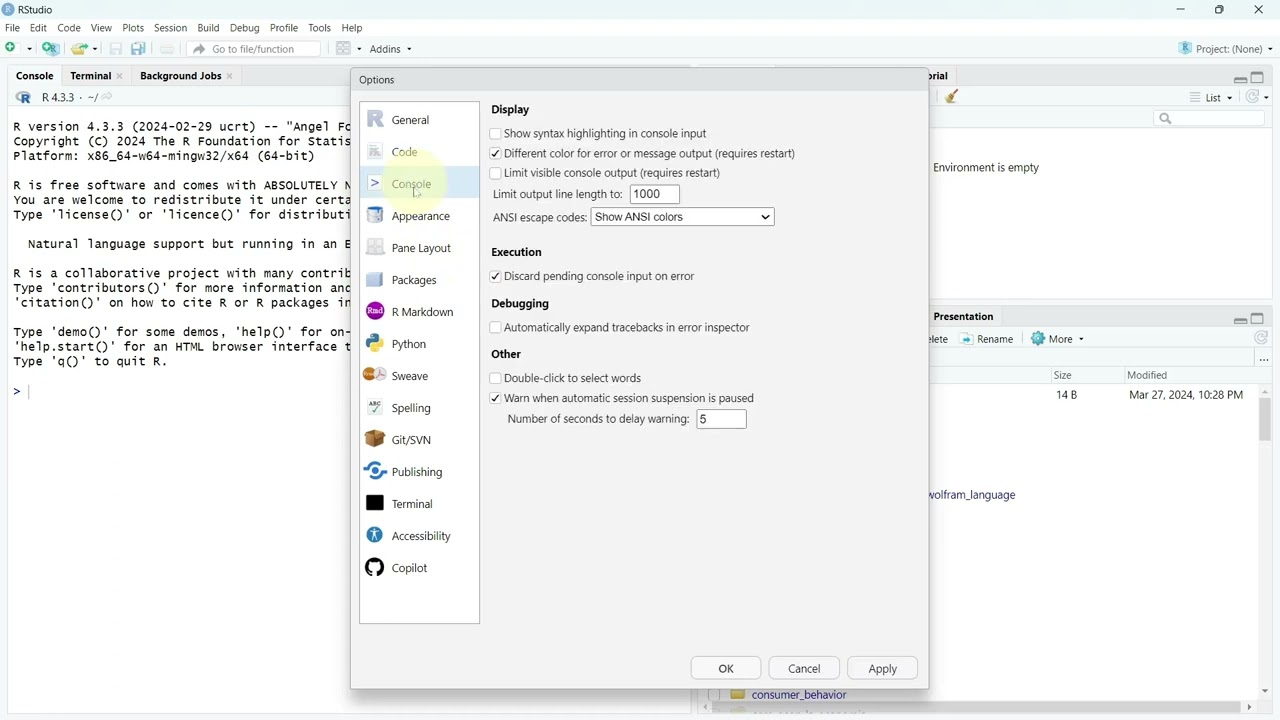Viewport: 1280px width, 720px height.
Task: Click the Workspace panes grid icon
Action: pos(344,49)
